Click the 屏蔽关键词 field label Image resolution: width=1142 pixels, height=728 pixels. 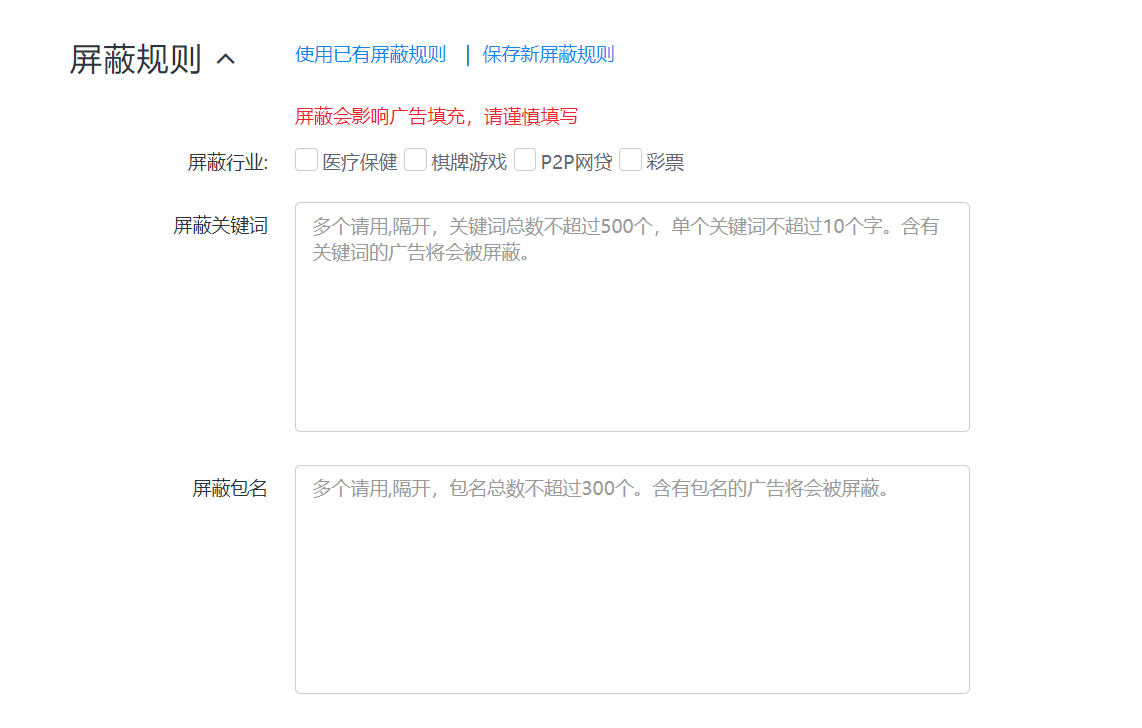[220, 226]
